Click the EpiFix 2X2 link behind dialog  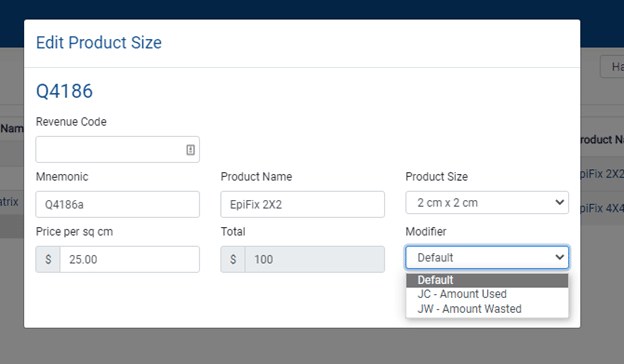(x=602, y=174)
